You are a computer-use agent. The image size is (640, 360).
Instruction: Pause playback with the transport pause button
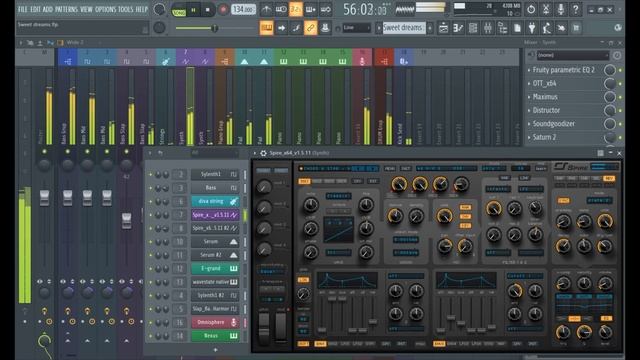point(193,9)
